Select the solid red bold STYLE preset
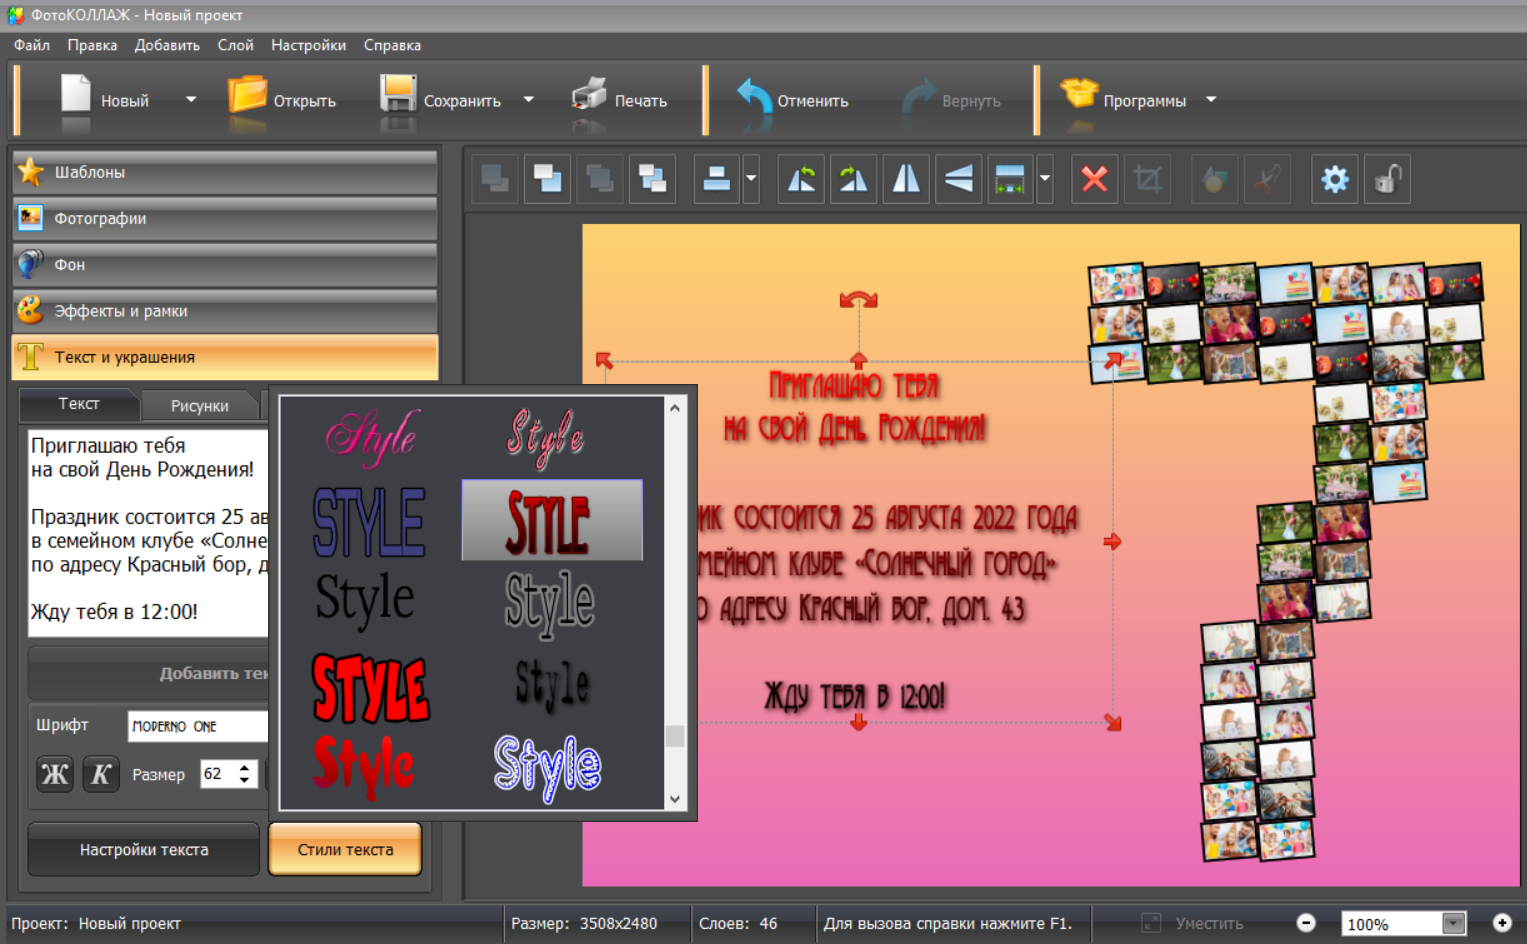The height and width of the screenshot is (944, 1527). 370,688
